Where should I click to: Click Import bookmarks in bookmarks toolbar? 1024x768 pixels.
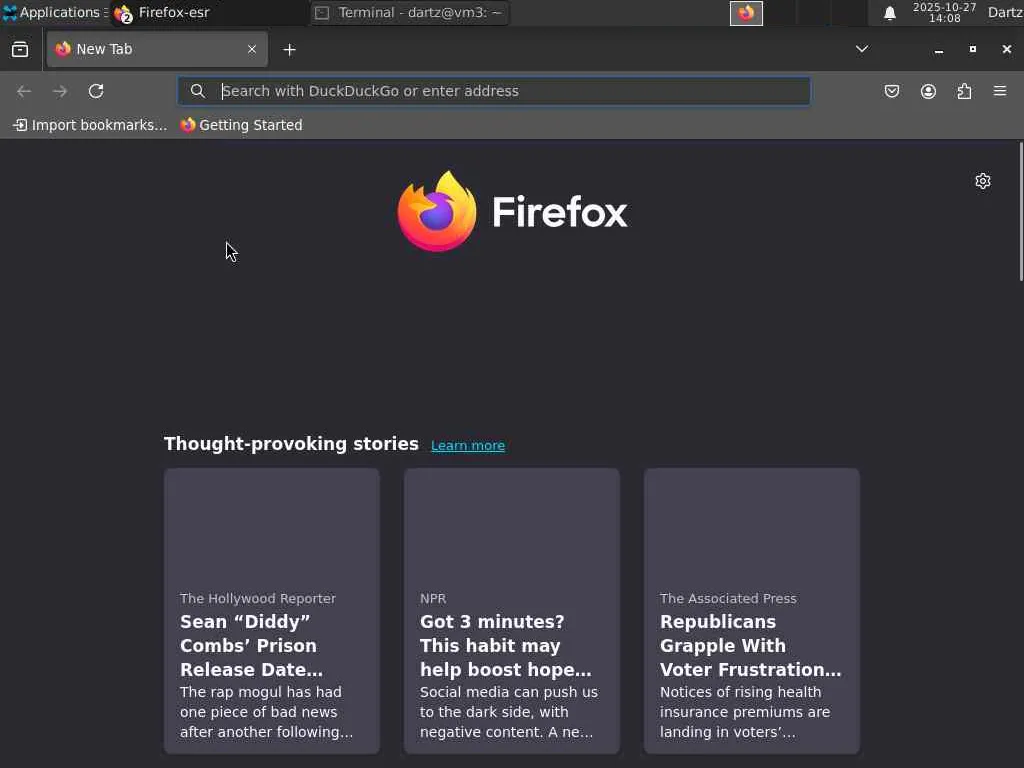[x=90, y=125]
